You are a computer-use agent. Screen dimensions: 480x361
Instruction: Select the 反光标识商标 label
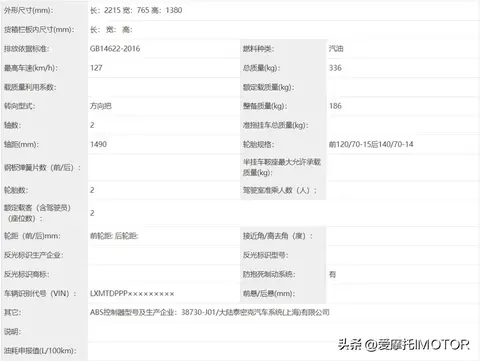[x=27, y=275]
